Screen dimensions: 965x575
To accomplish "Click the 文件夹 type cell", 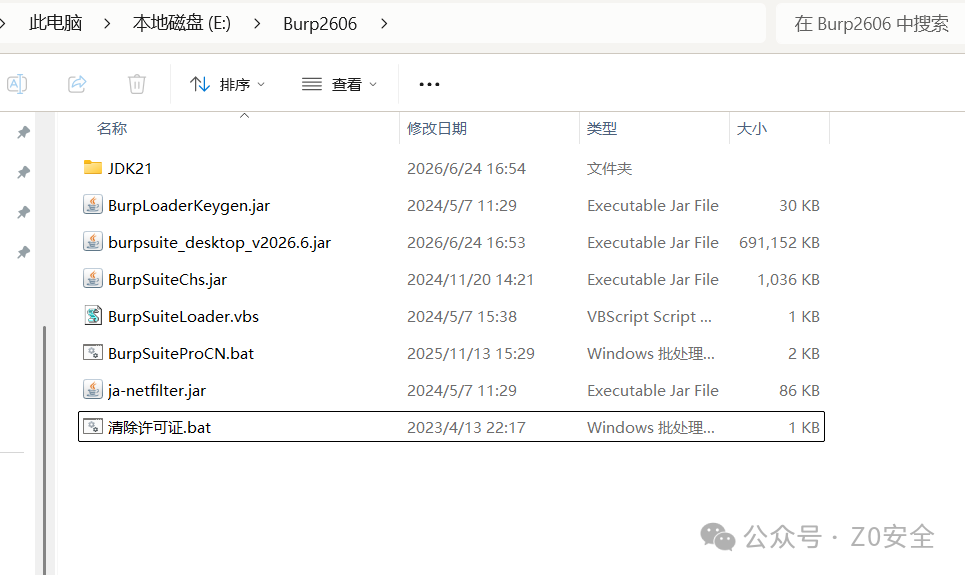I will [x=609, y=169].
